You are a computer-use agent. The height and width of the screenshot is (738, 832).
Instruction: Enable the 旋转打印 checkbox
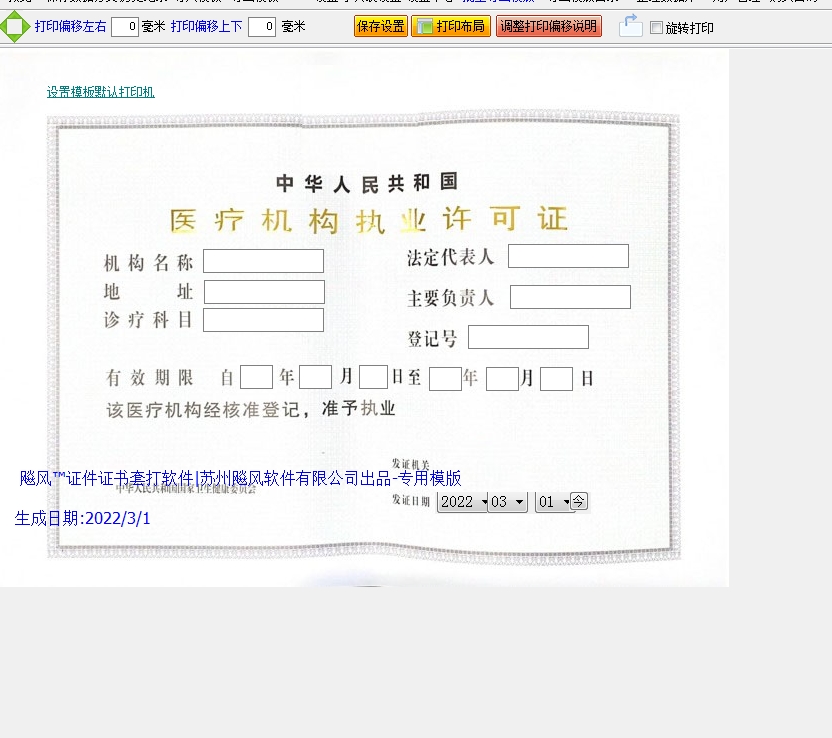(x=657, y=28)
